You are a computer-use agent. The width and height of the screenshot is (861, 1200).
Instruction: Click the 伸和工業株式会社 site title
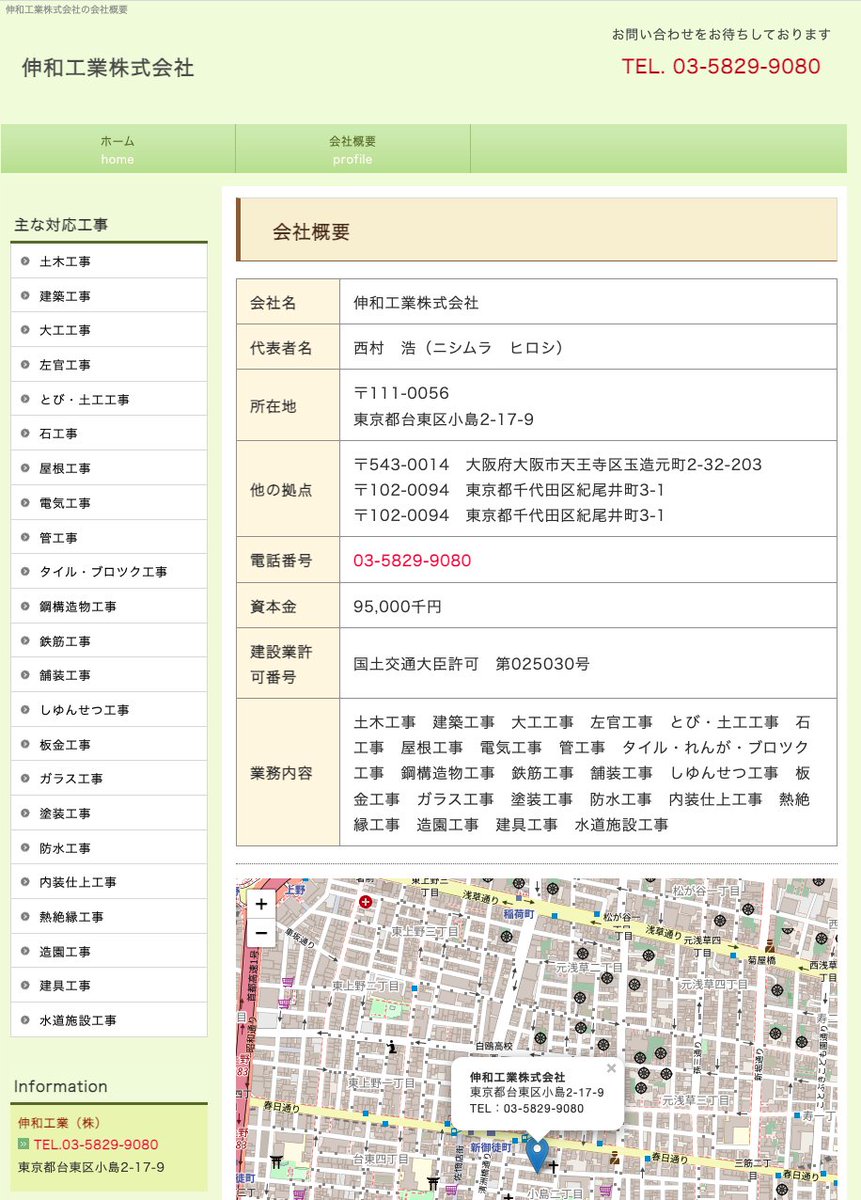pyautogui.click(x=108, y=68)
